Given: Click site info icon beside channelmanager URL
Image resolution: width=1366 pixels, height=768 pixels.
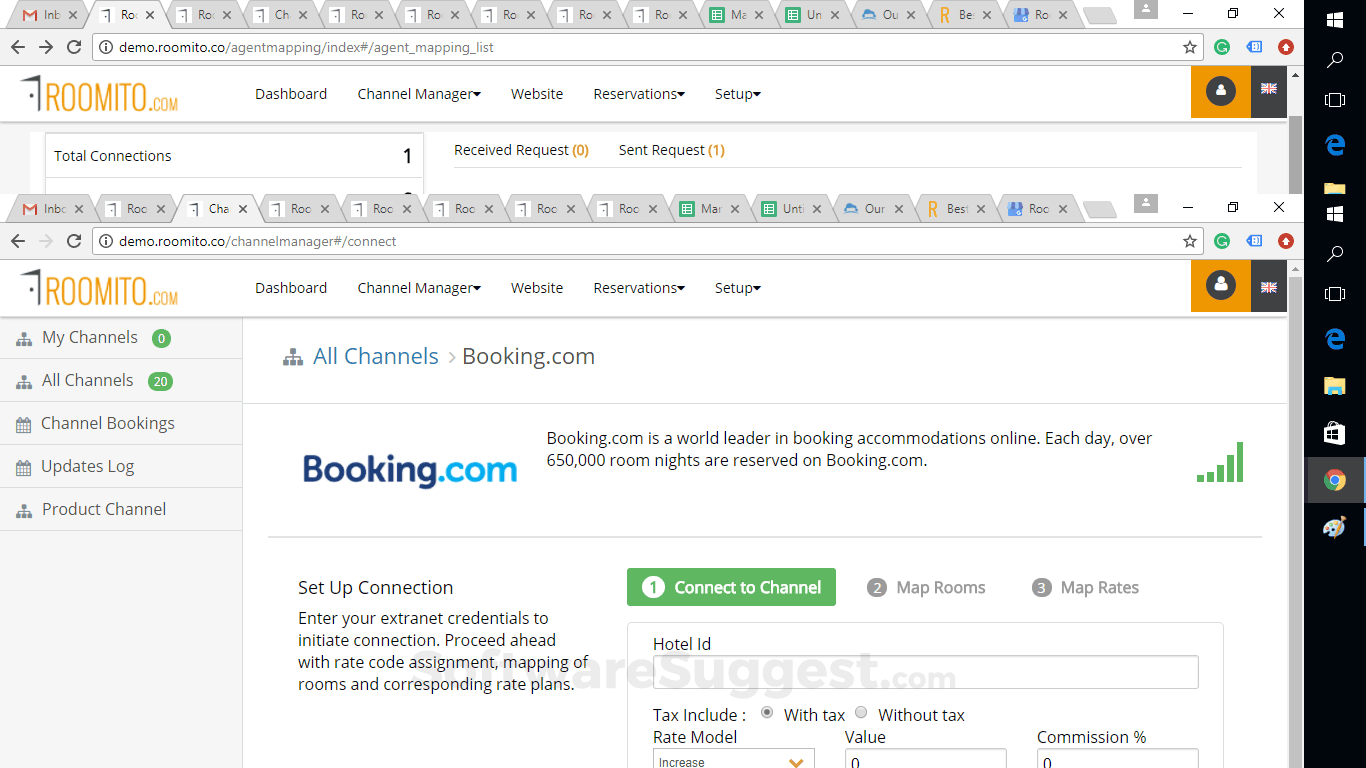Looking at the screenshot, I should [x=105, y=241].
